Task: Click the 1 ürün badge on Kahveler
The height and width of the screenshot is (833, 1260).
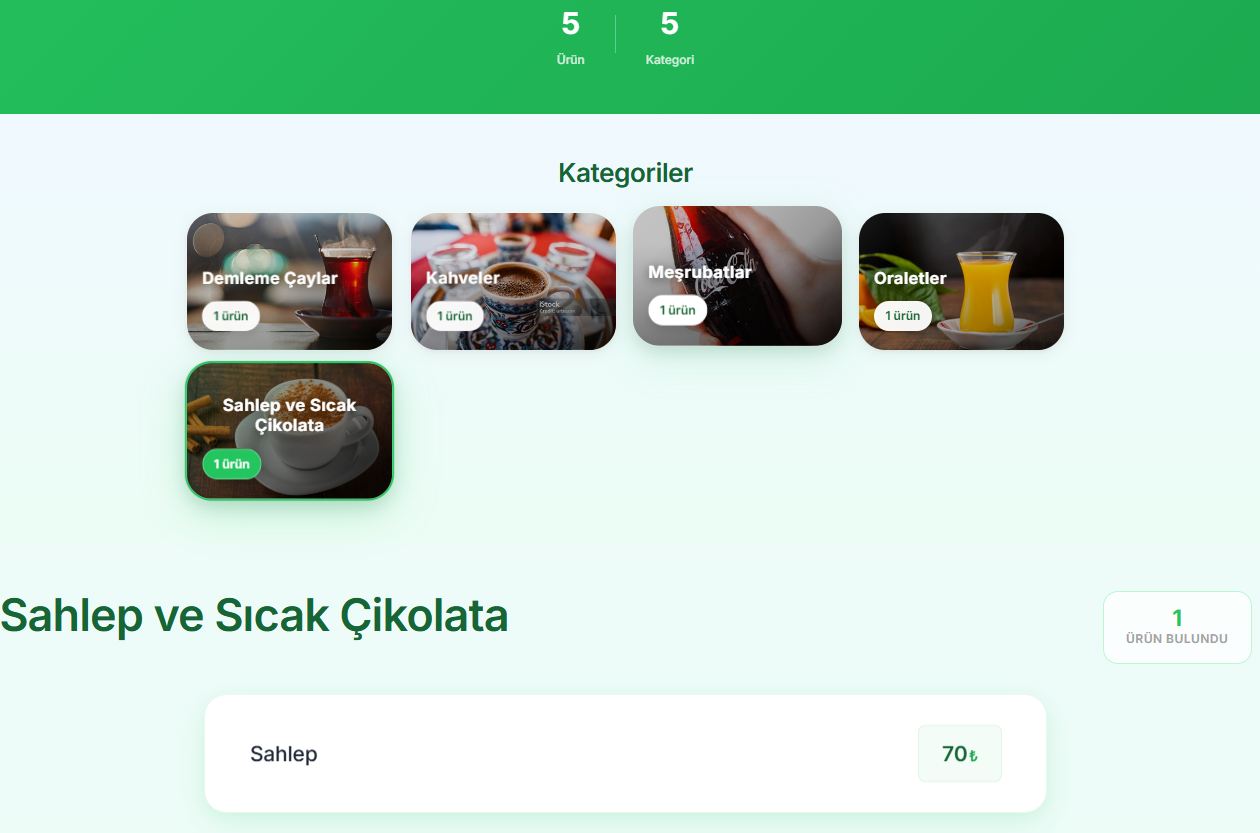Action: 455,316
